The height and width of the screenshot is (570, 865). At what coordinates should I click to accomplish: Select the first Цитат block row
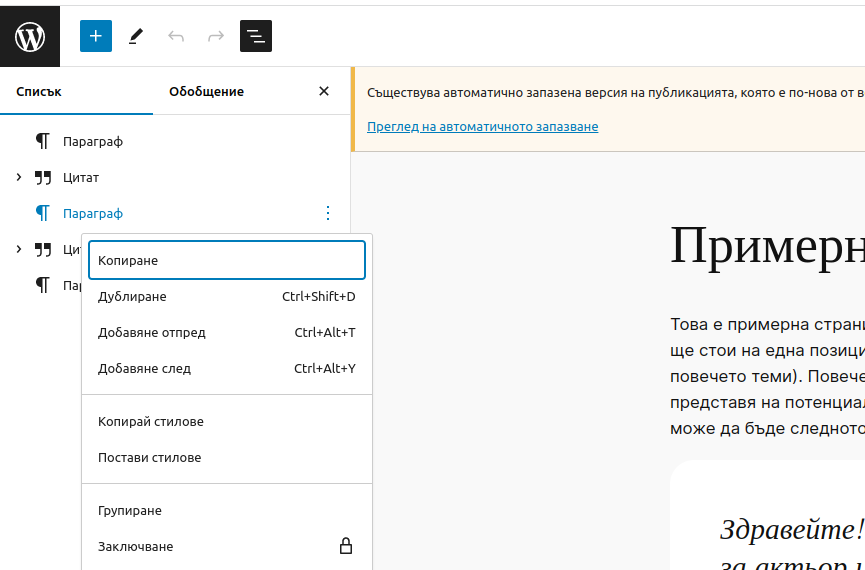pyautogui.click(x=175, y=177)
